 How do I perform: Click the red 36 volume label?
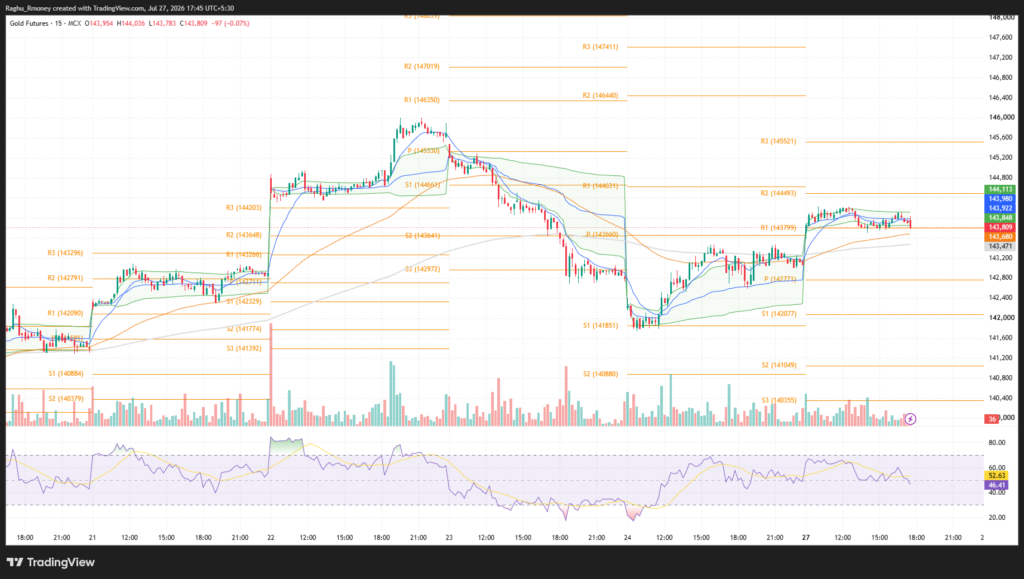click(992, 418)
